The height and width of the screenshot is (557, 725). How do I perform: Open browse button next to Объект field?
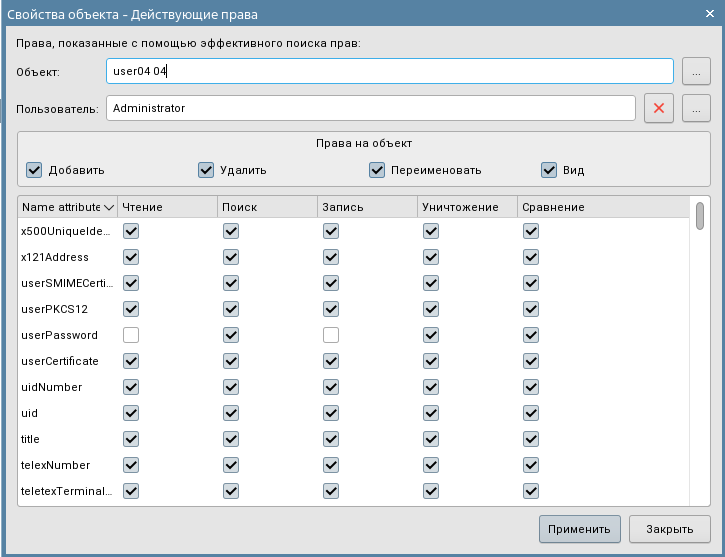click(696, 71)
